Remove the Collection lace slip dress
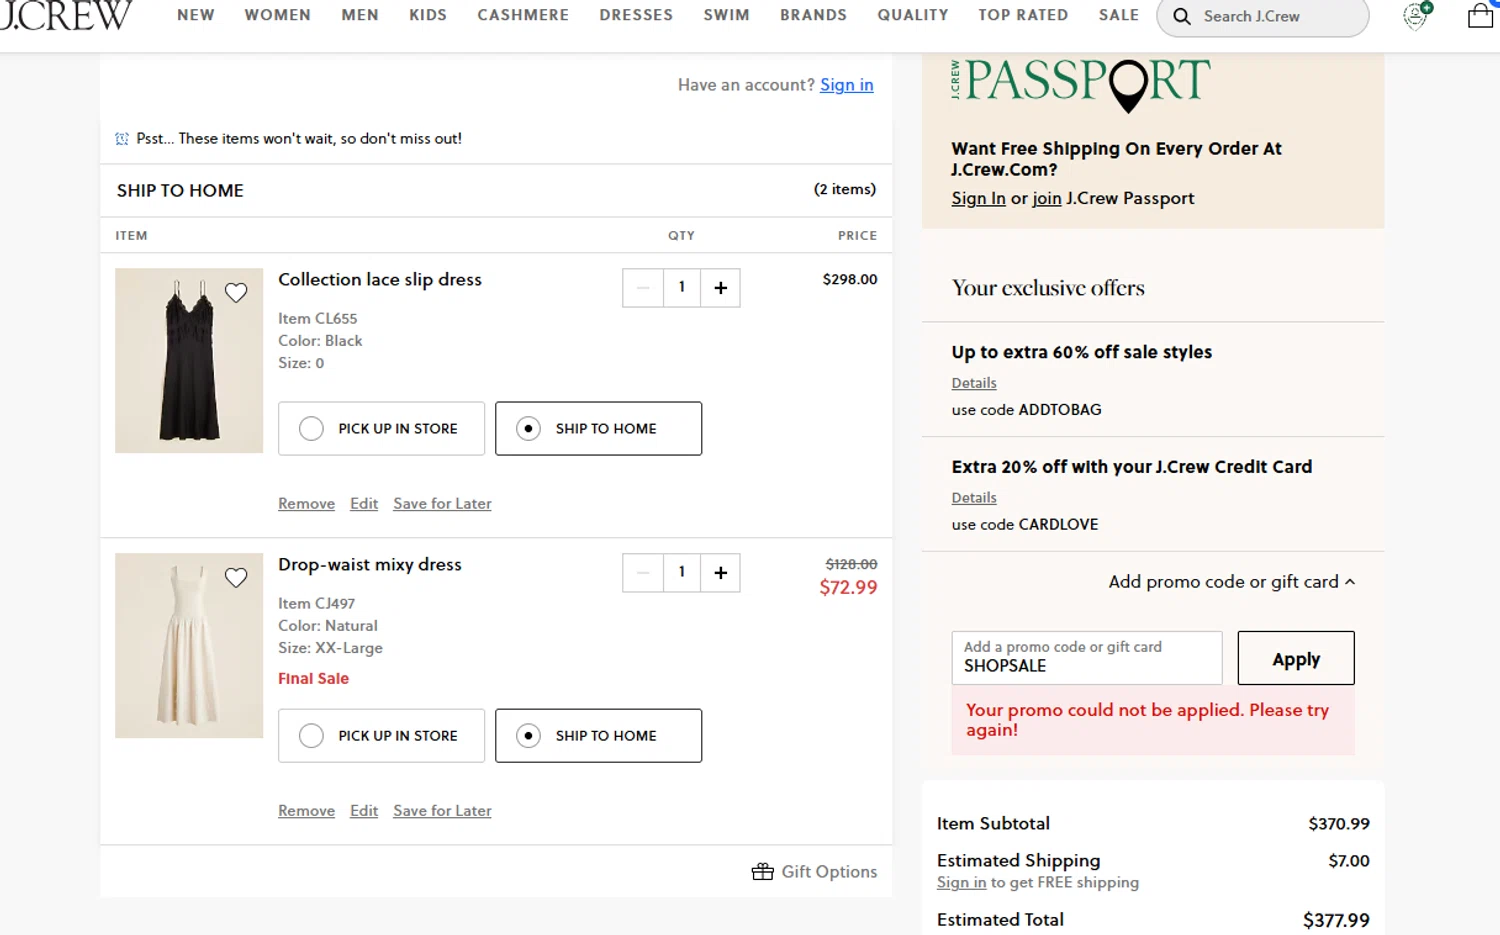This screenshot has width=1500, height=935. [x=306, y=504]
